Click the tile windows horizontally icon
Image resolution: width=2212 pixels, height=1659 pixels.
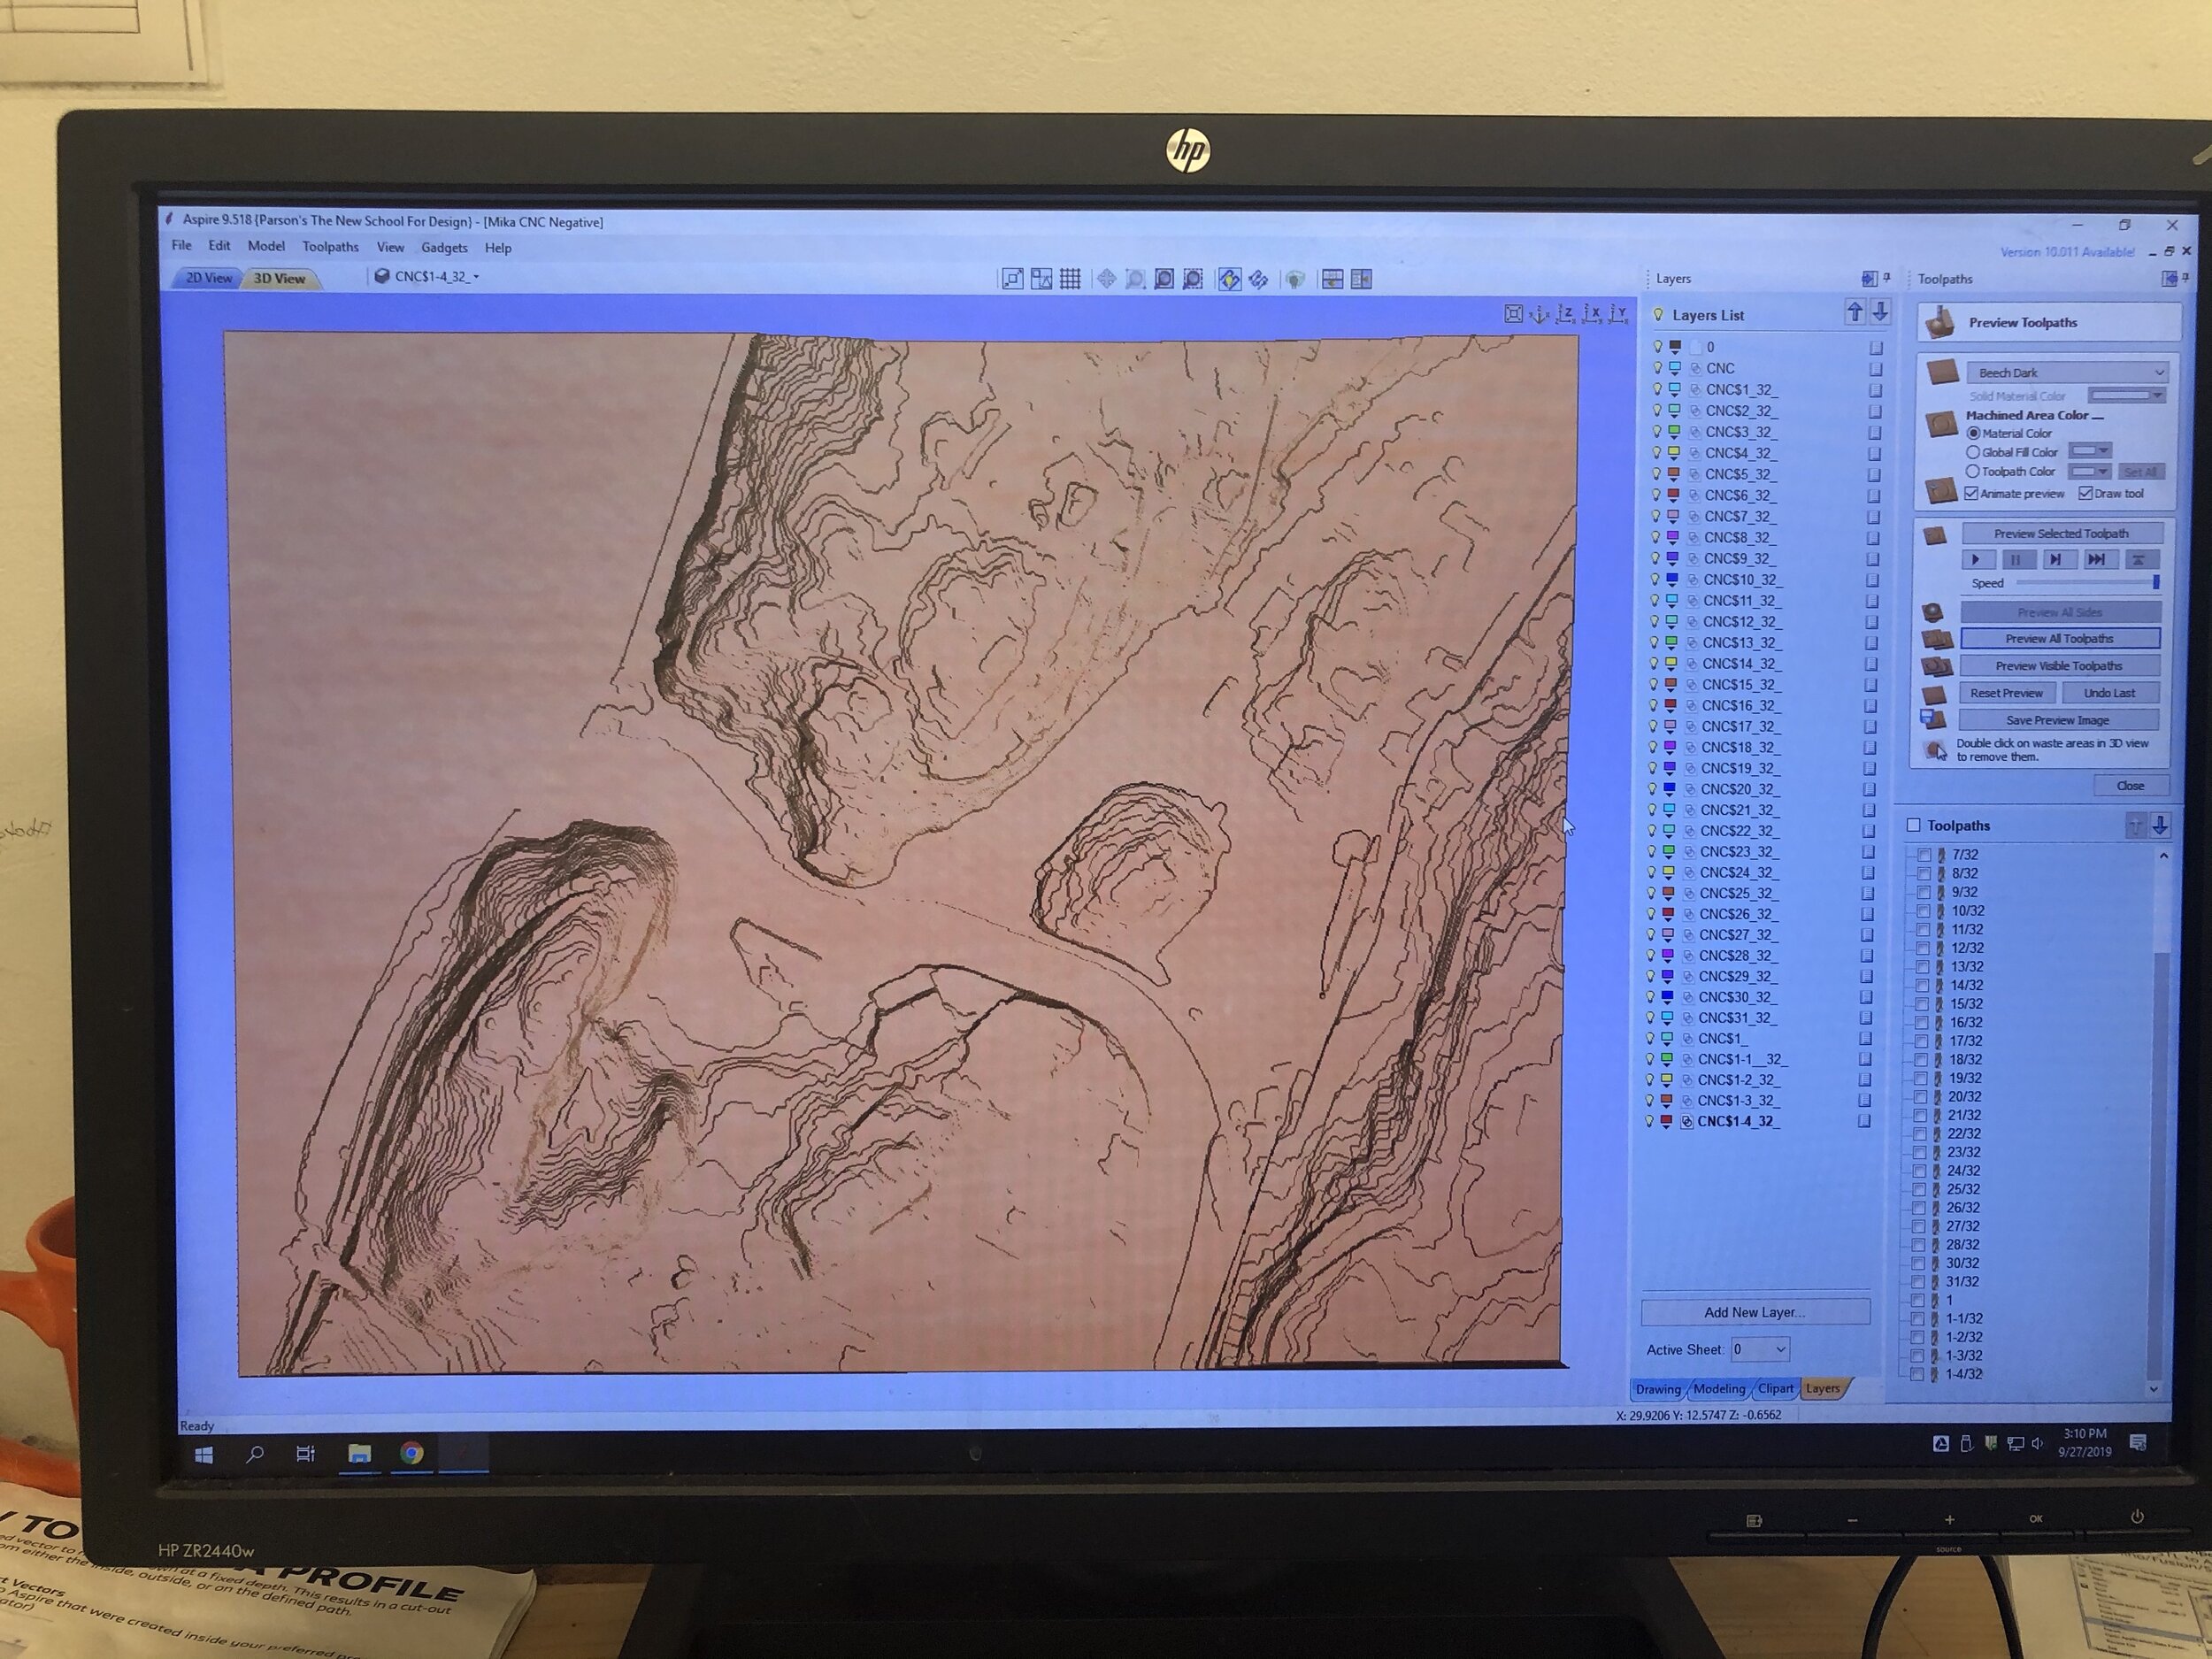tap(1332, 280)
